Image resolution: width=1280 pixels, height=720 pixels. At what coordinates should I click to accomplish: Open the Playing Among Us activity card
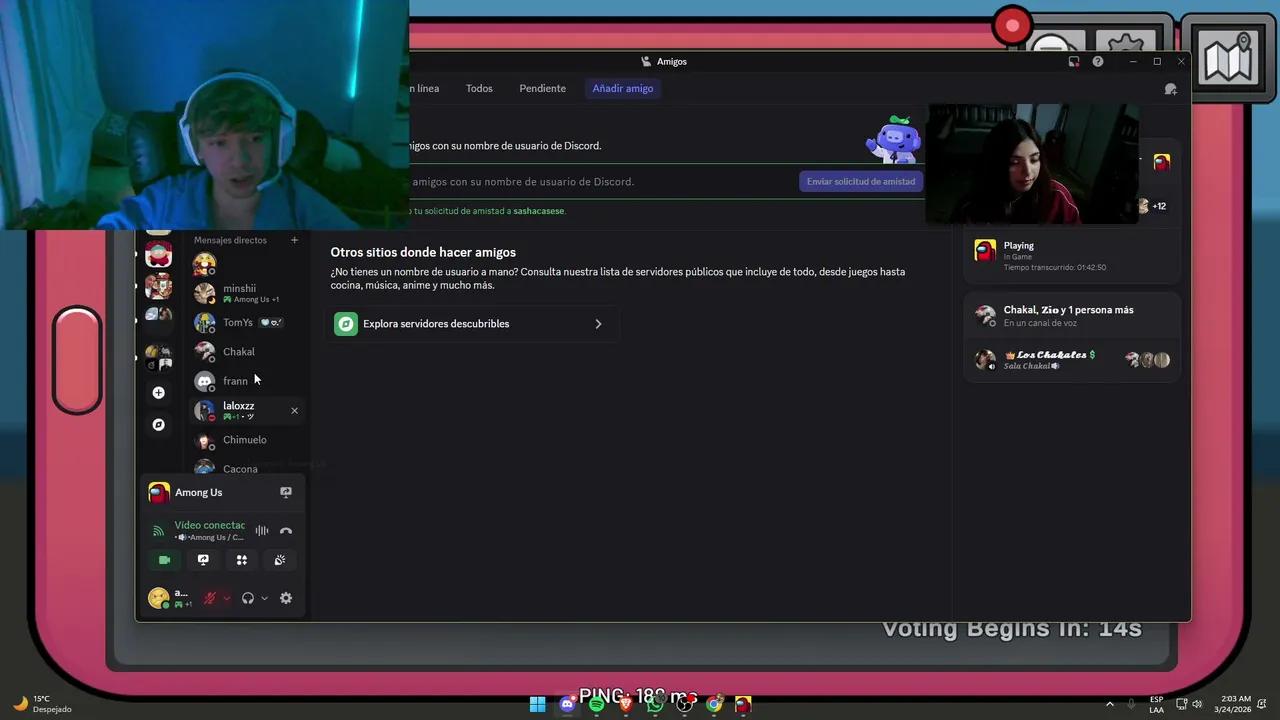tap(1072, 256)
